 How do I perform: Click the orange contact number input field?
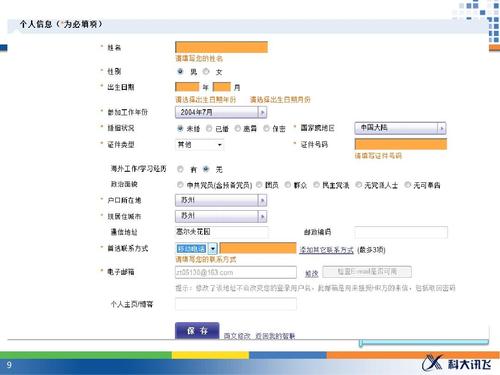point(258,248)
